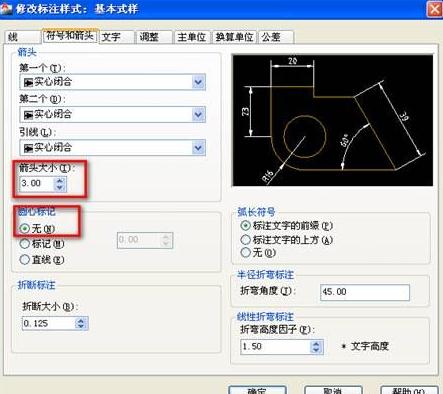Select 圆心标记 直线 radio button

pos(25,259)
